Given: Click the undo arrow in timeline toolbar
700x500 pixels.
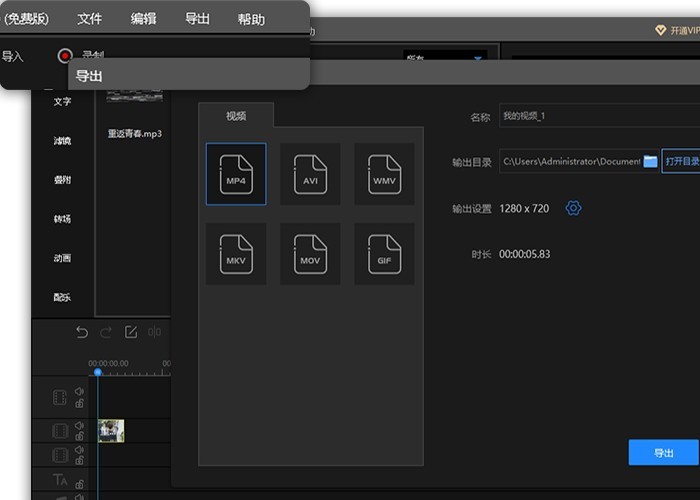Looking at the screenshot, I should pos(82,333).
